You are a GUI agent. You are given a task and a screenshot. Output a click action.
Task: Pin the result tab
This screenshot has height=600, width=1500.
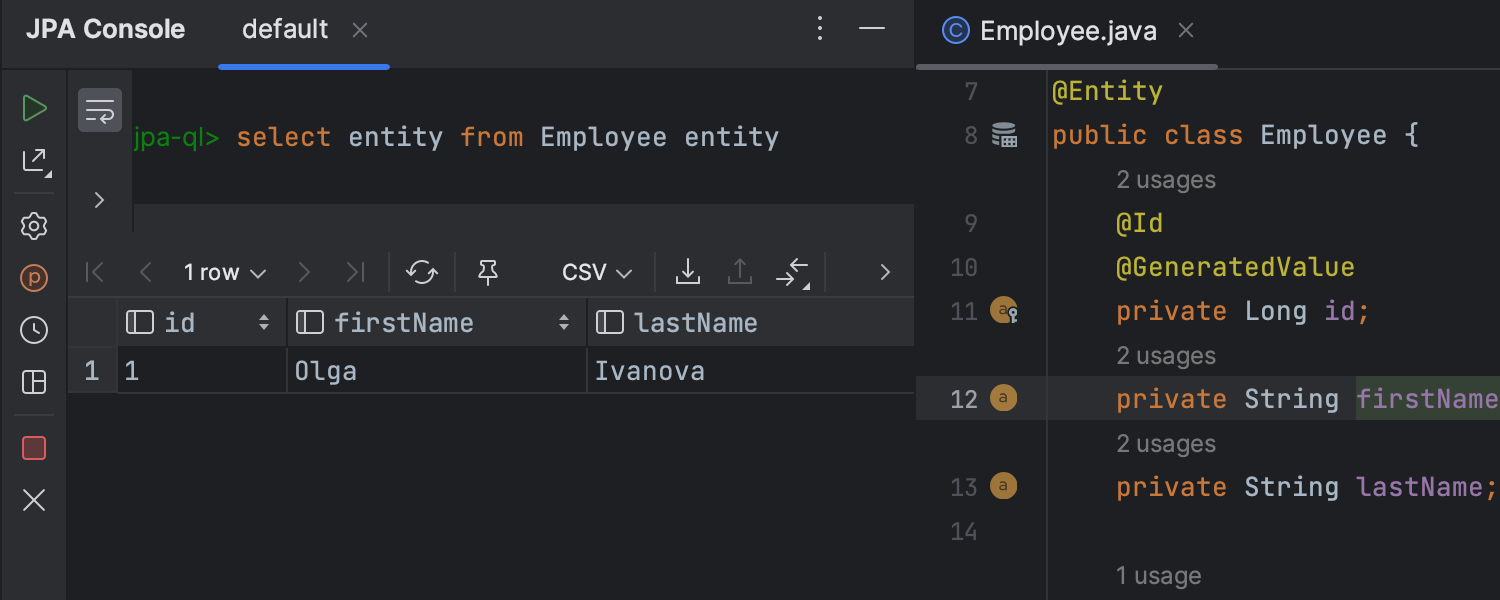(x=488, y=272)
